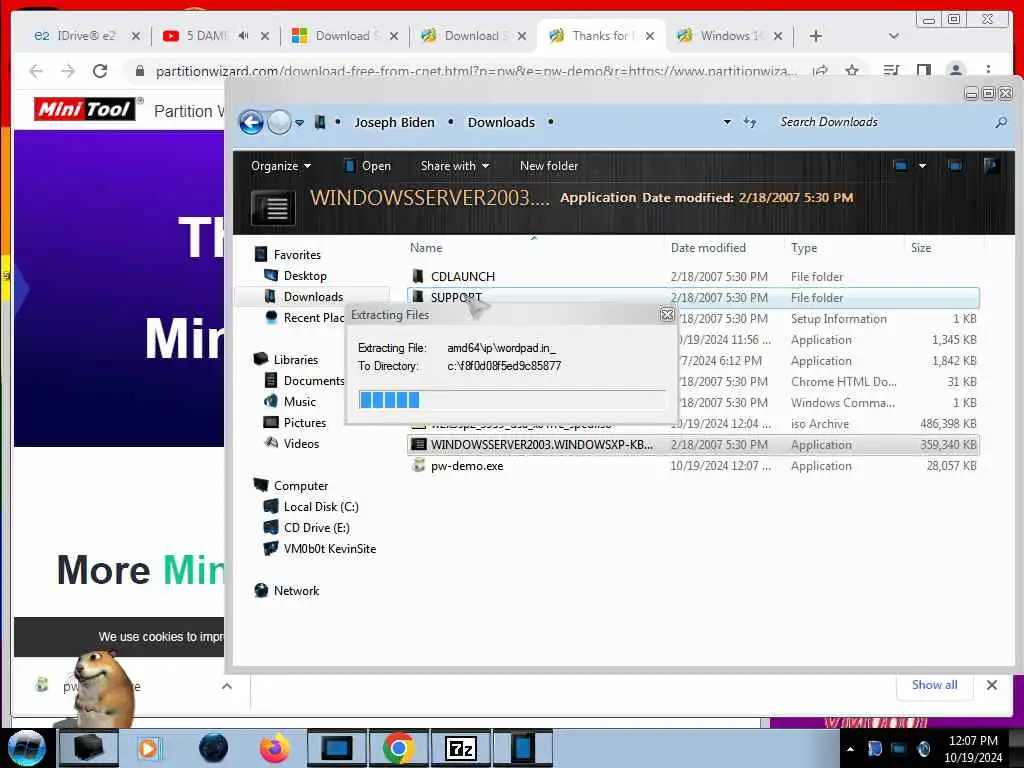Sort by Date modified column header
This screenshot has height=768, width=1024.
click(x=708, y=248)
